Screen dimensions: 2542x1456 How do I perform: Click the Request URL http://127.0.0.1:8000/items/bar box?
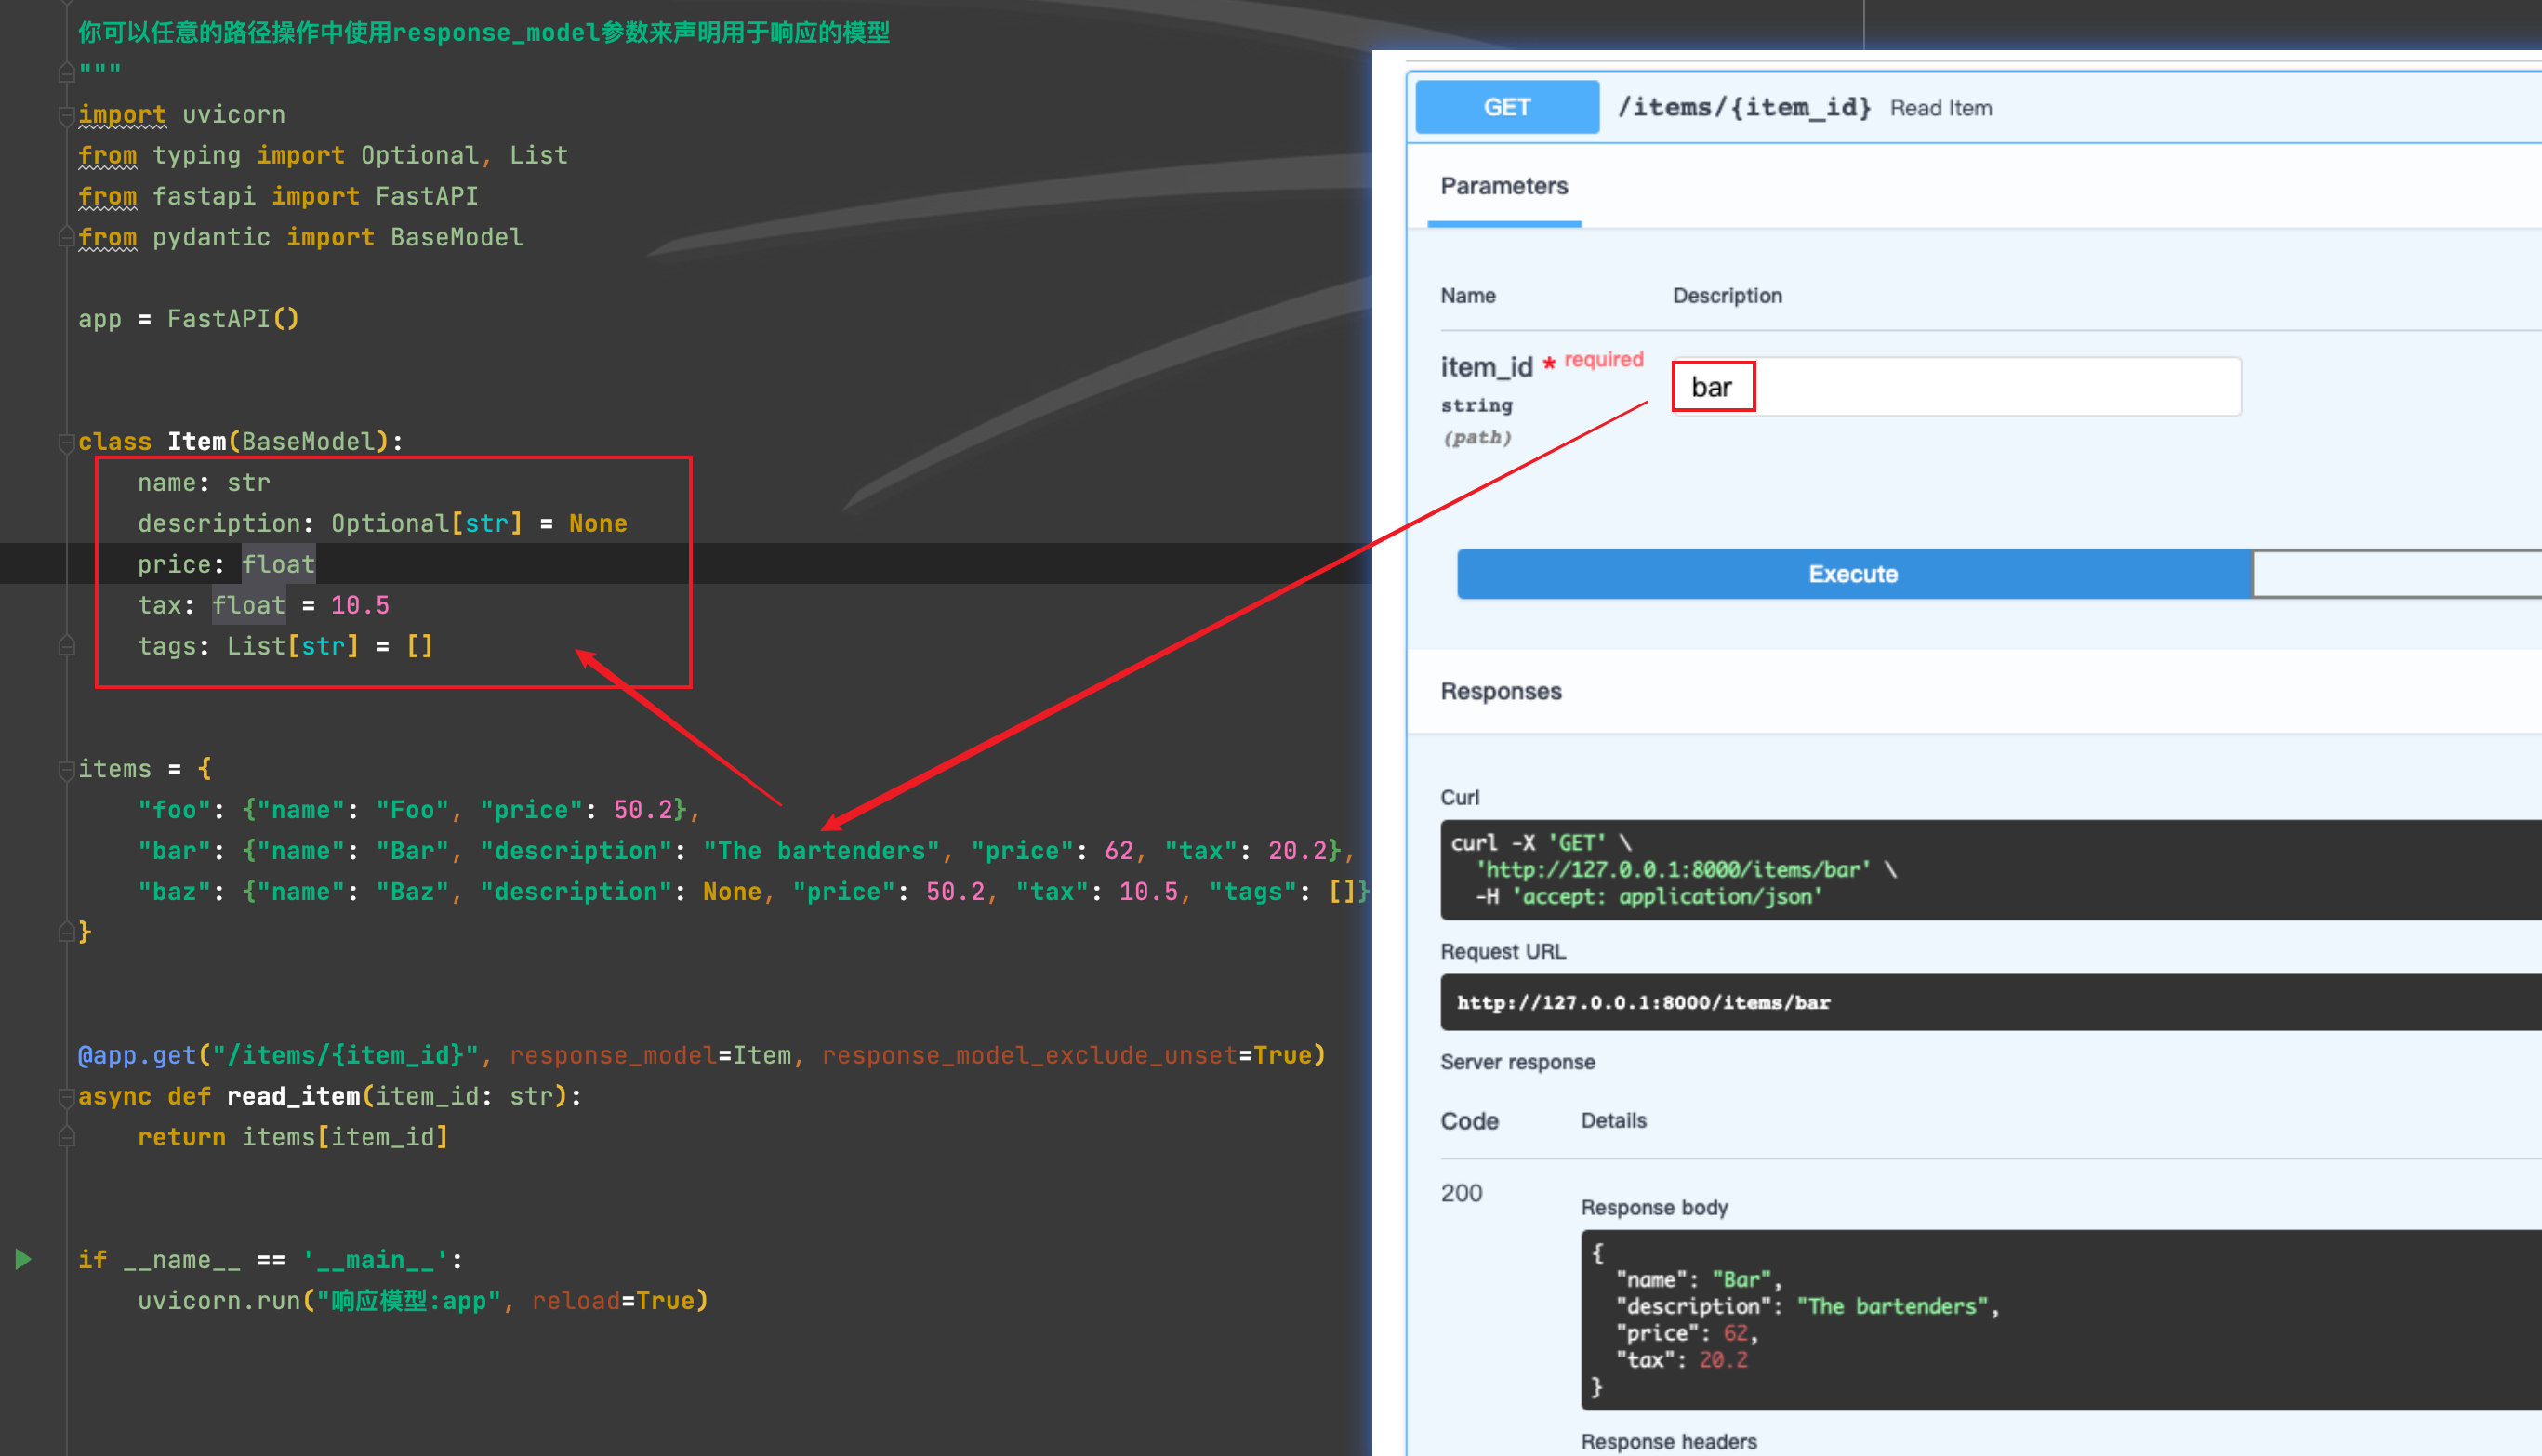(1990, 1002)
